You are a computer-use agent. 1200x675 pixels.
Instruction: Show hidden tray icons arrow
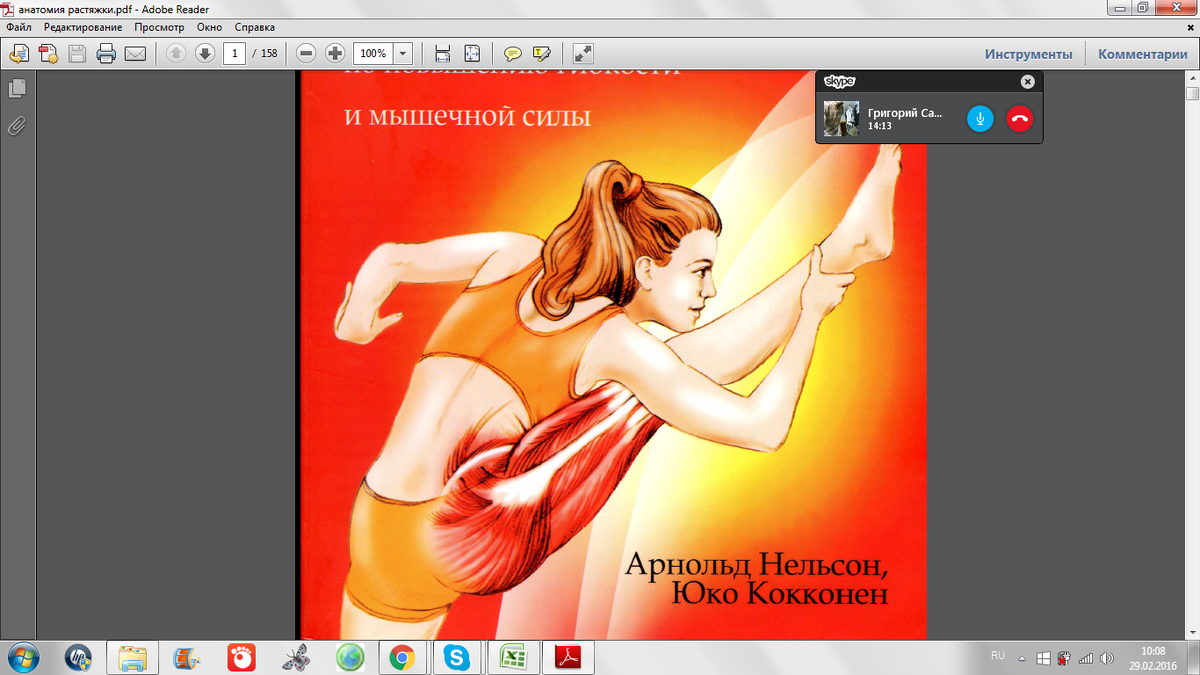point(1022,659)
